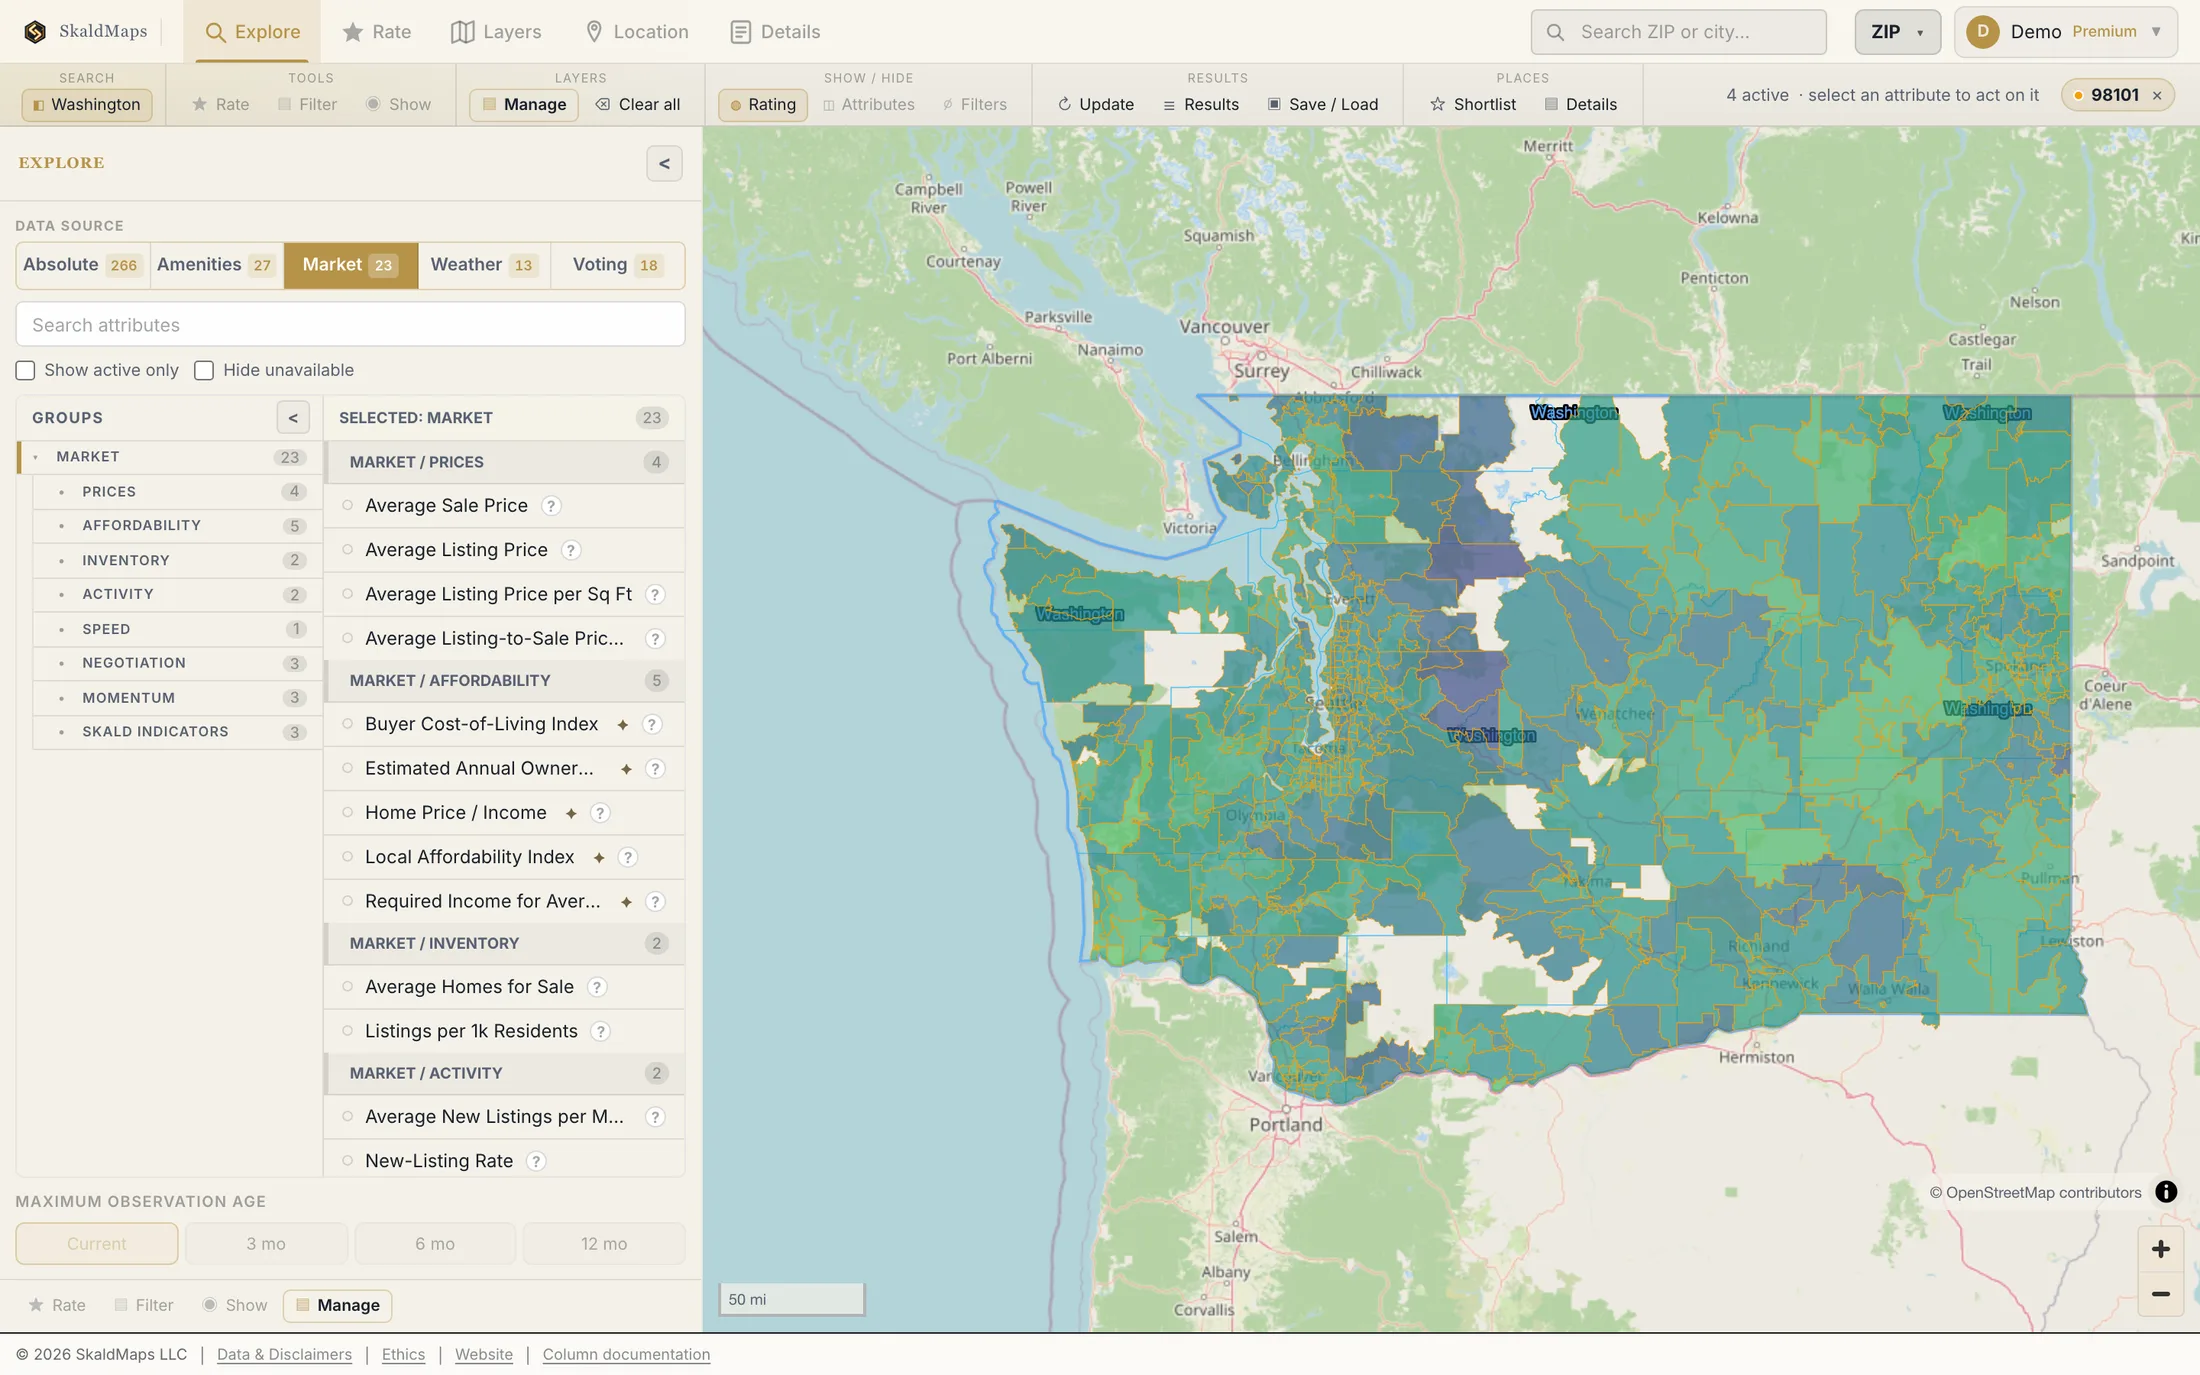Open Save / Load
2200x1375 pixels.
point(1323,104)
